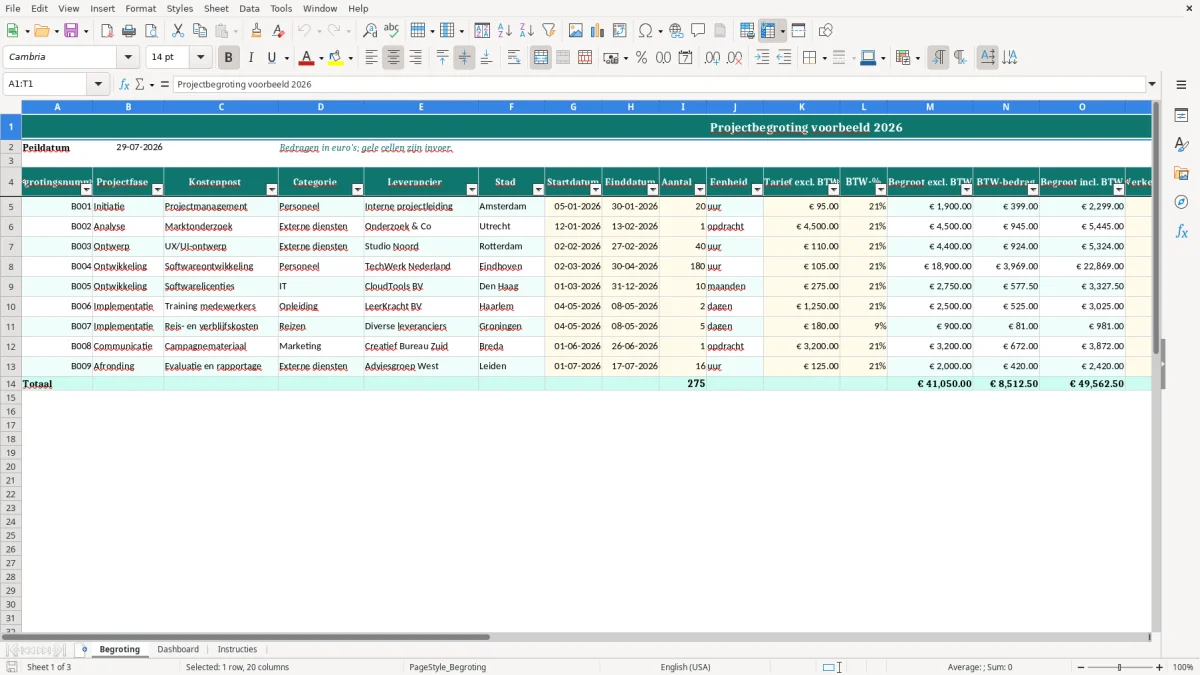
Task: Apply the yellow highlighting color button
Action: pyautogui.click(x=336, y=58)
